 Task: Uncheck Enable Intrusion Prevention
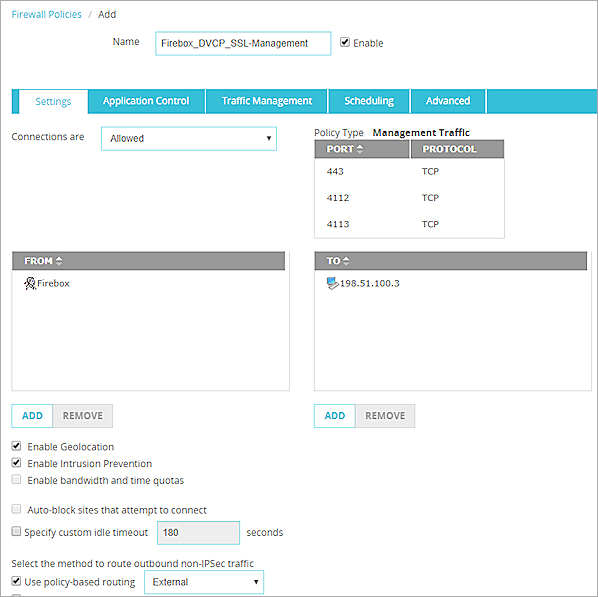pyautogui.click(x=16, y=463)
